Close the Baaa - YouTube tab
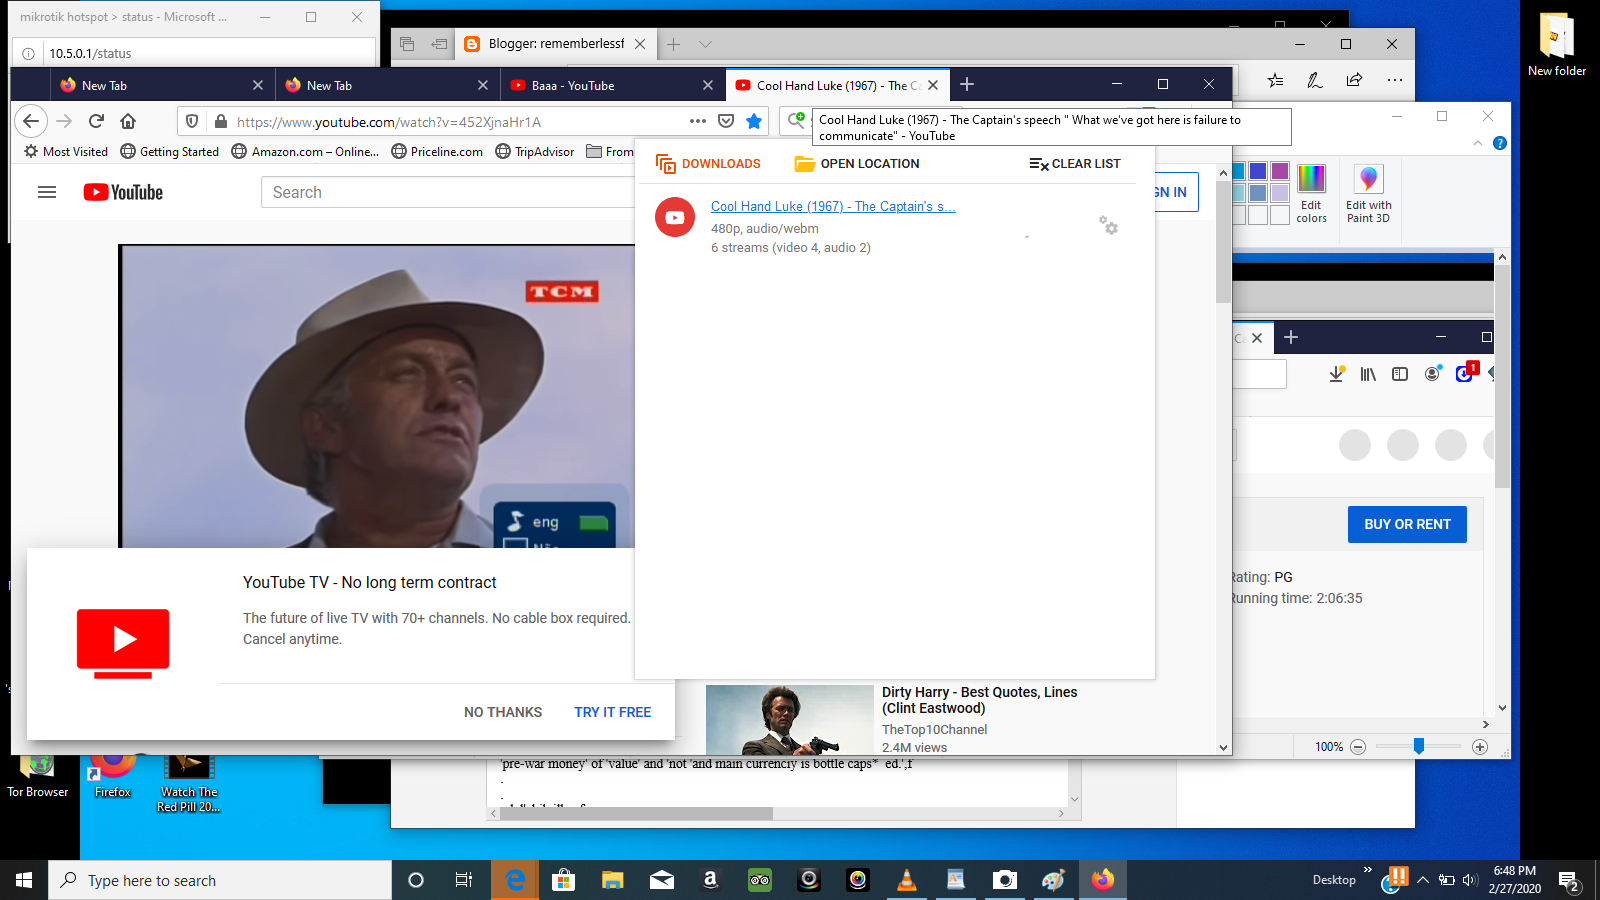This screenshot has height=900, width=1600. (708, 85)
